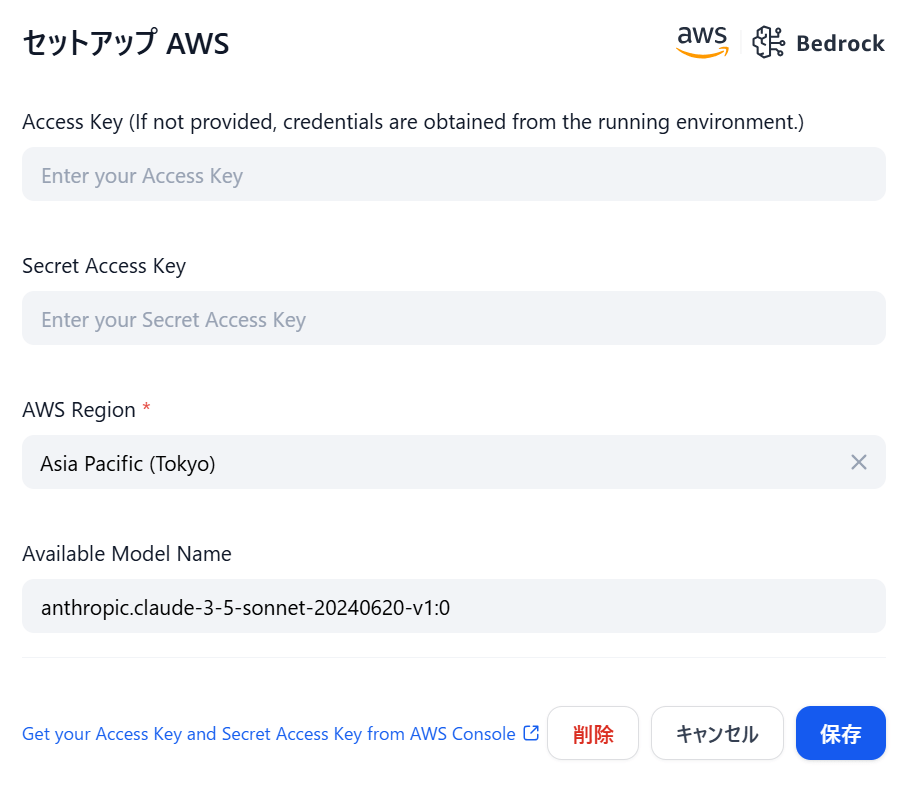
Task: Open the AWS Console access key link
Action: 268,734
